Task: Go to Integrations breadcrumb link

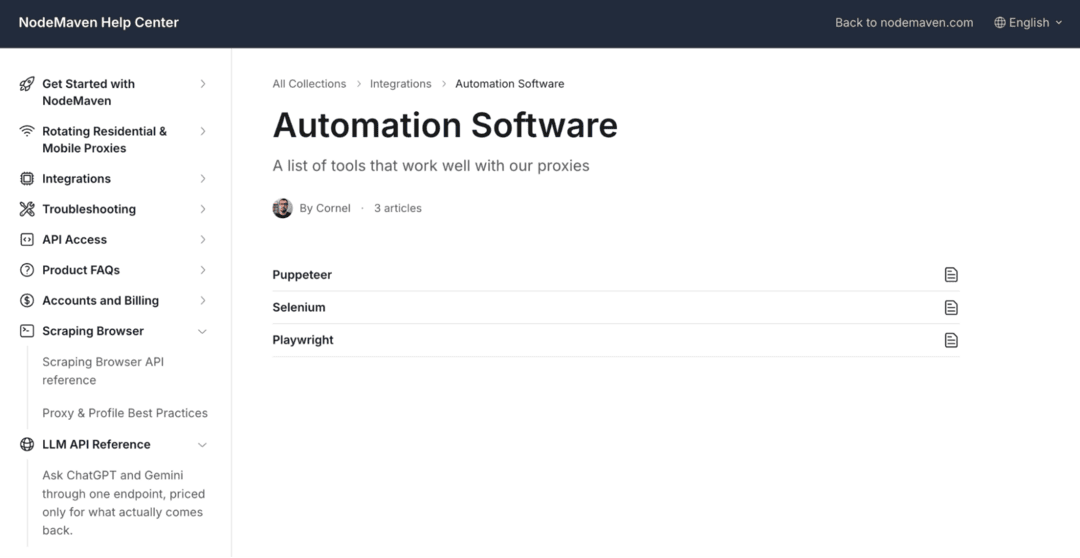Action: pos(400,83)
